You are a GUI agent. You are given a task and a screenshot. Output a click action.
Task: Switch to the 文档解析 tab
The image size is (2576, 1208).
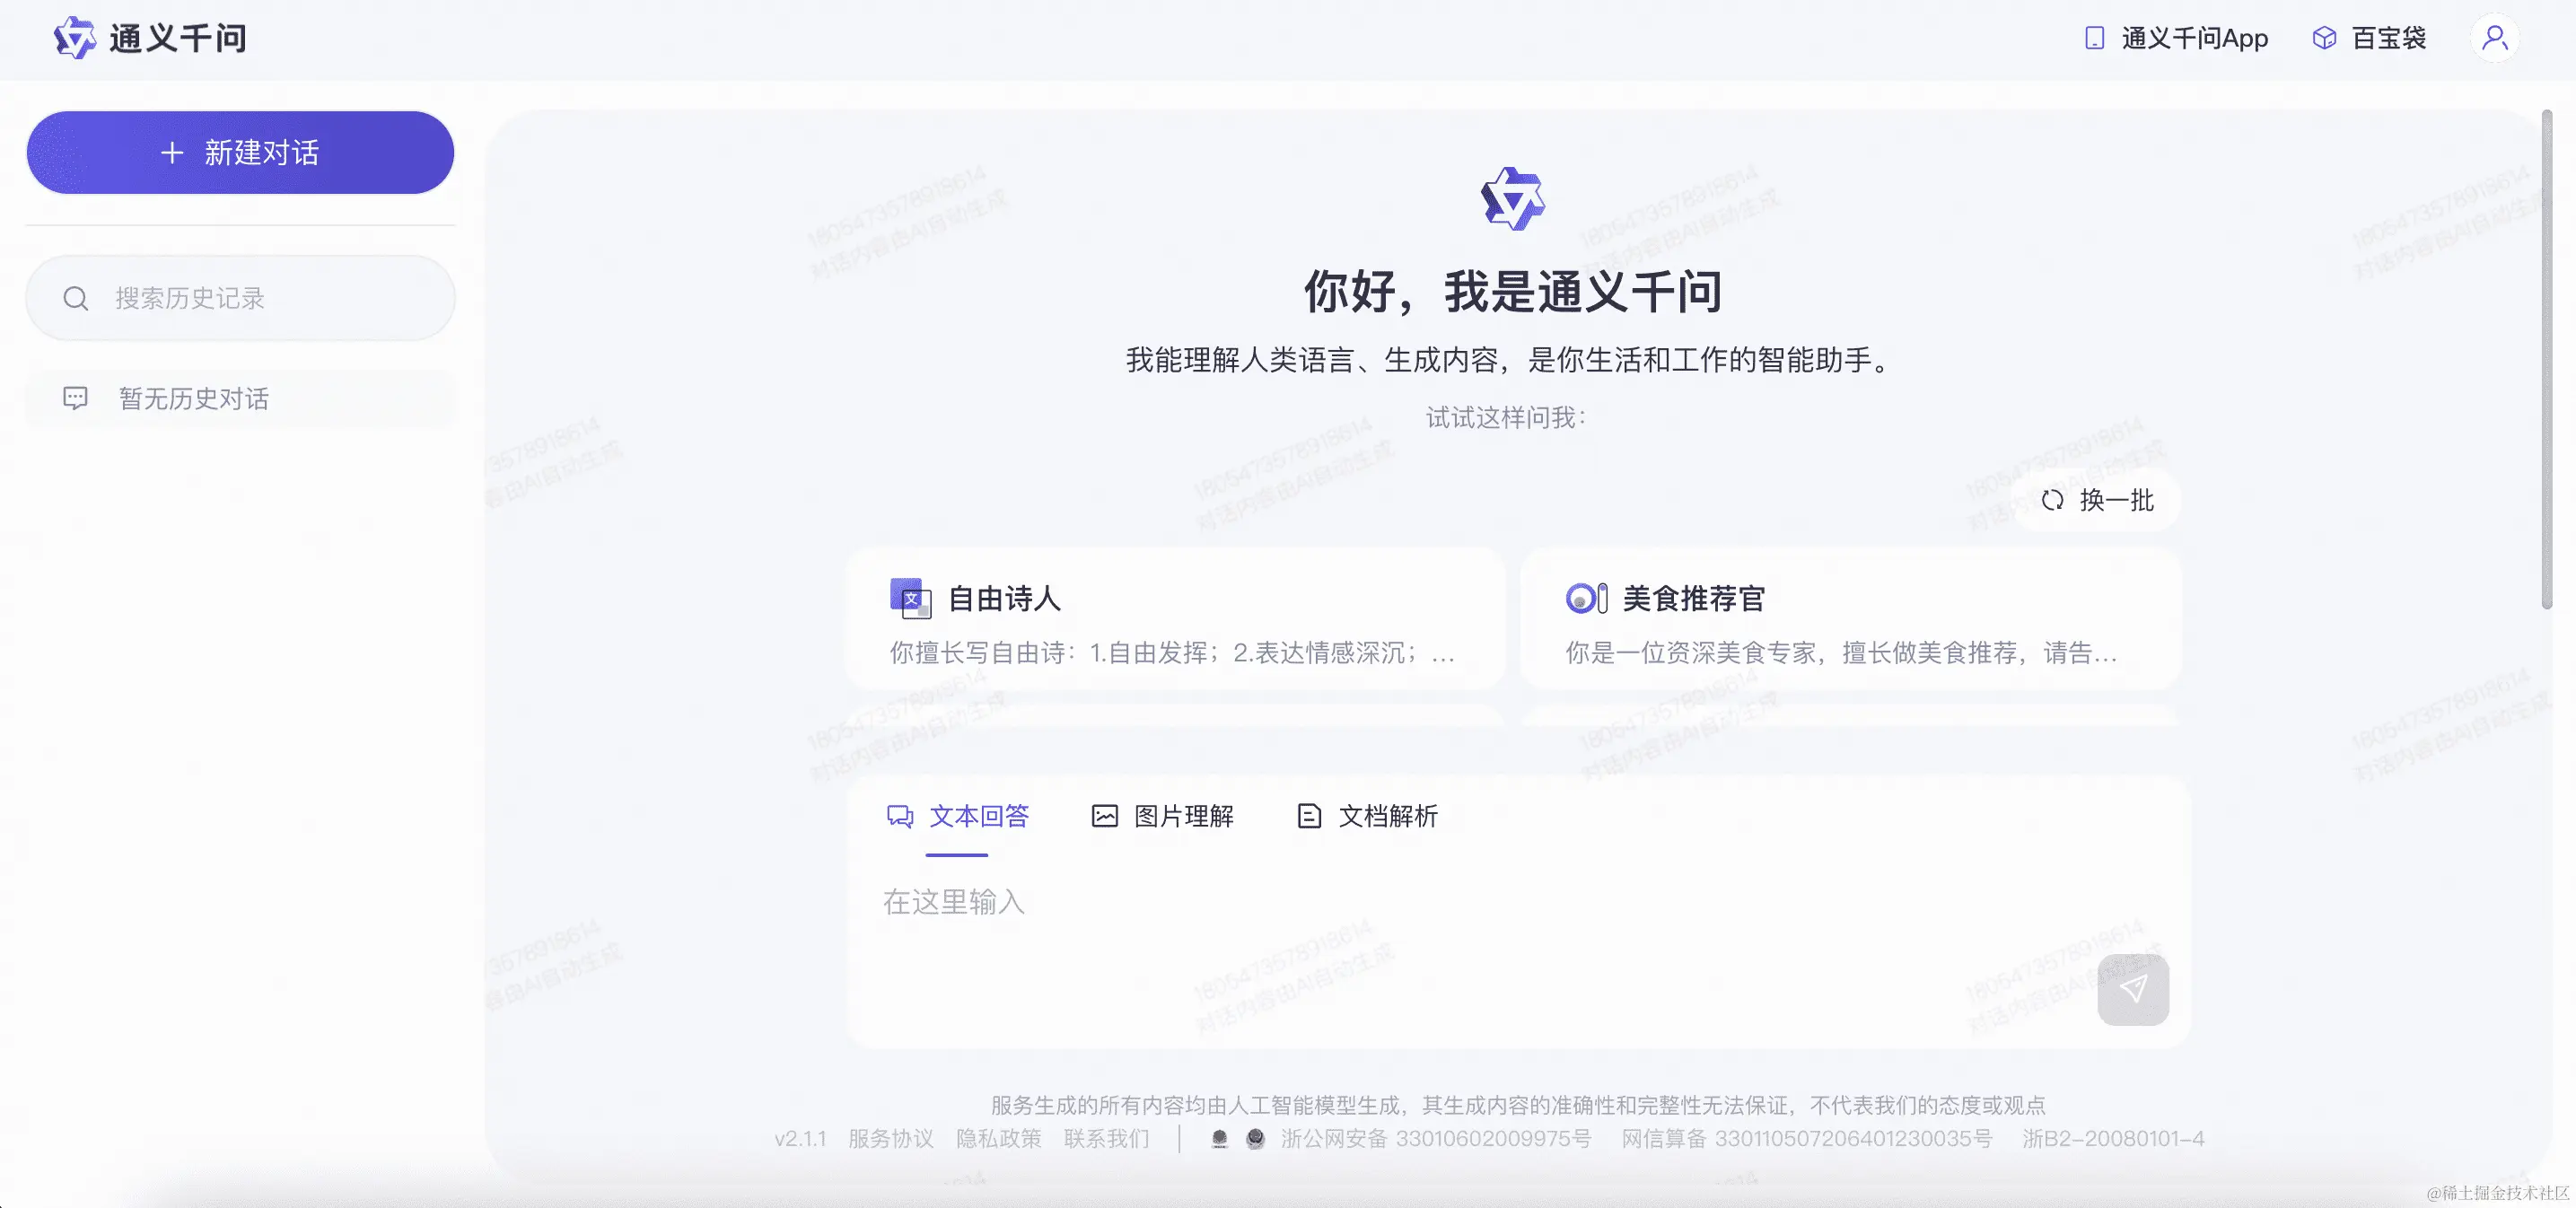(1367, 816)
